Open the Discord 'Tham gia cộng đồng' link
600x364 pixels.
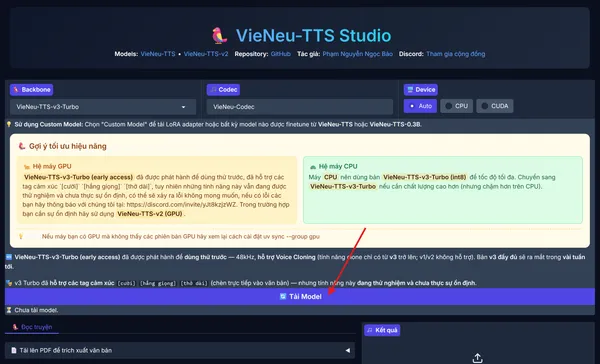(455, 54)
